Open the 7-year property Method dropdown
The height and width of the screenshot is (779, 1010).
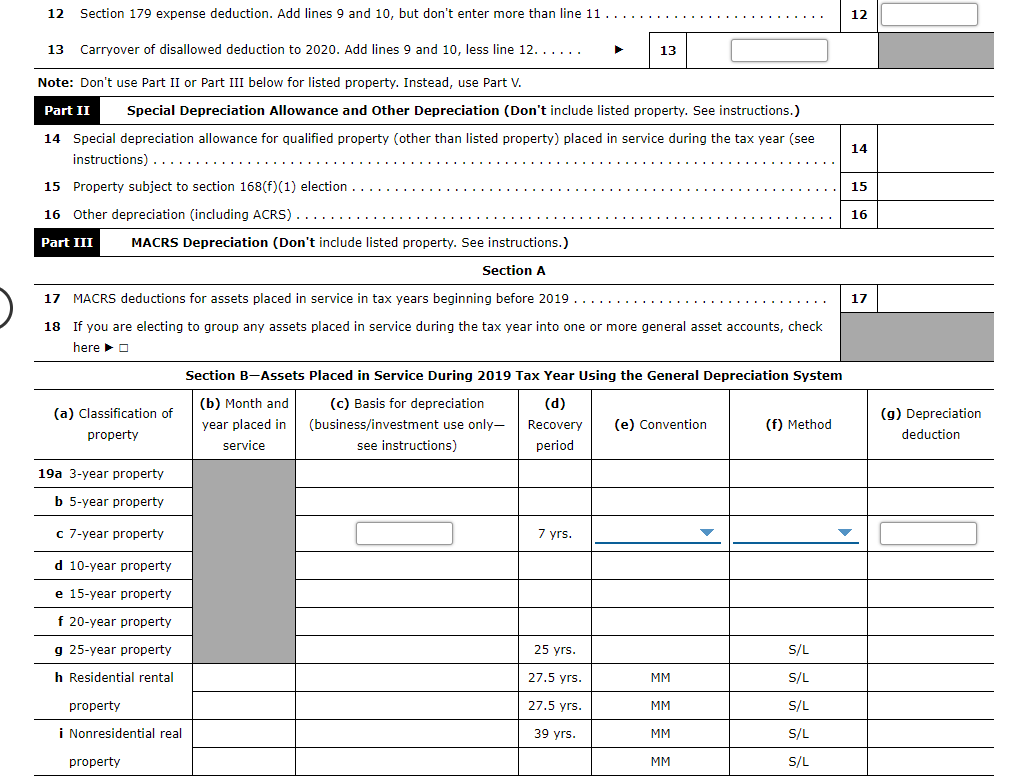[x=796, y=533]
